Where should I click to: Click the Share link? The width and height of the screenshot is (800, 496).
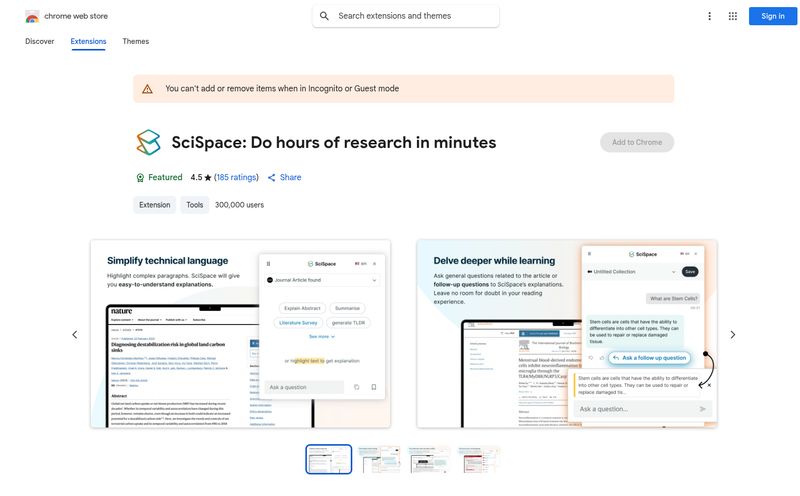pyautogui.click(x=290, y=178)
